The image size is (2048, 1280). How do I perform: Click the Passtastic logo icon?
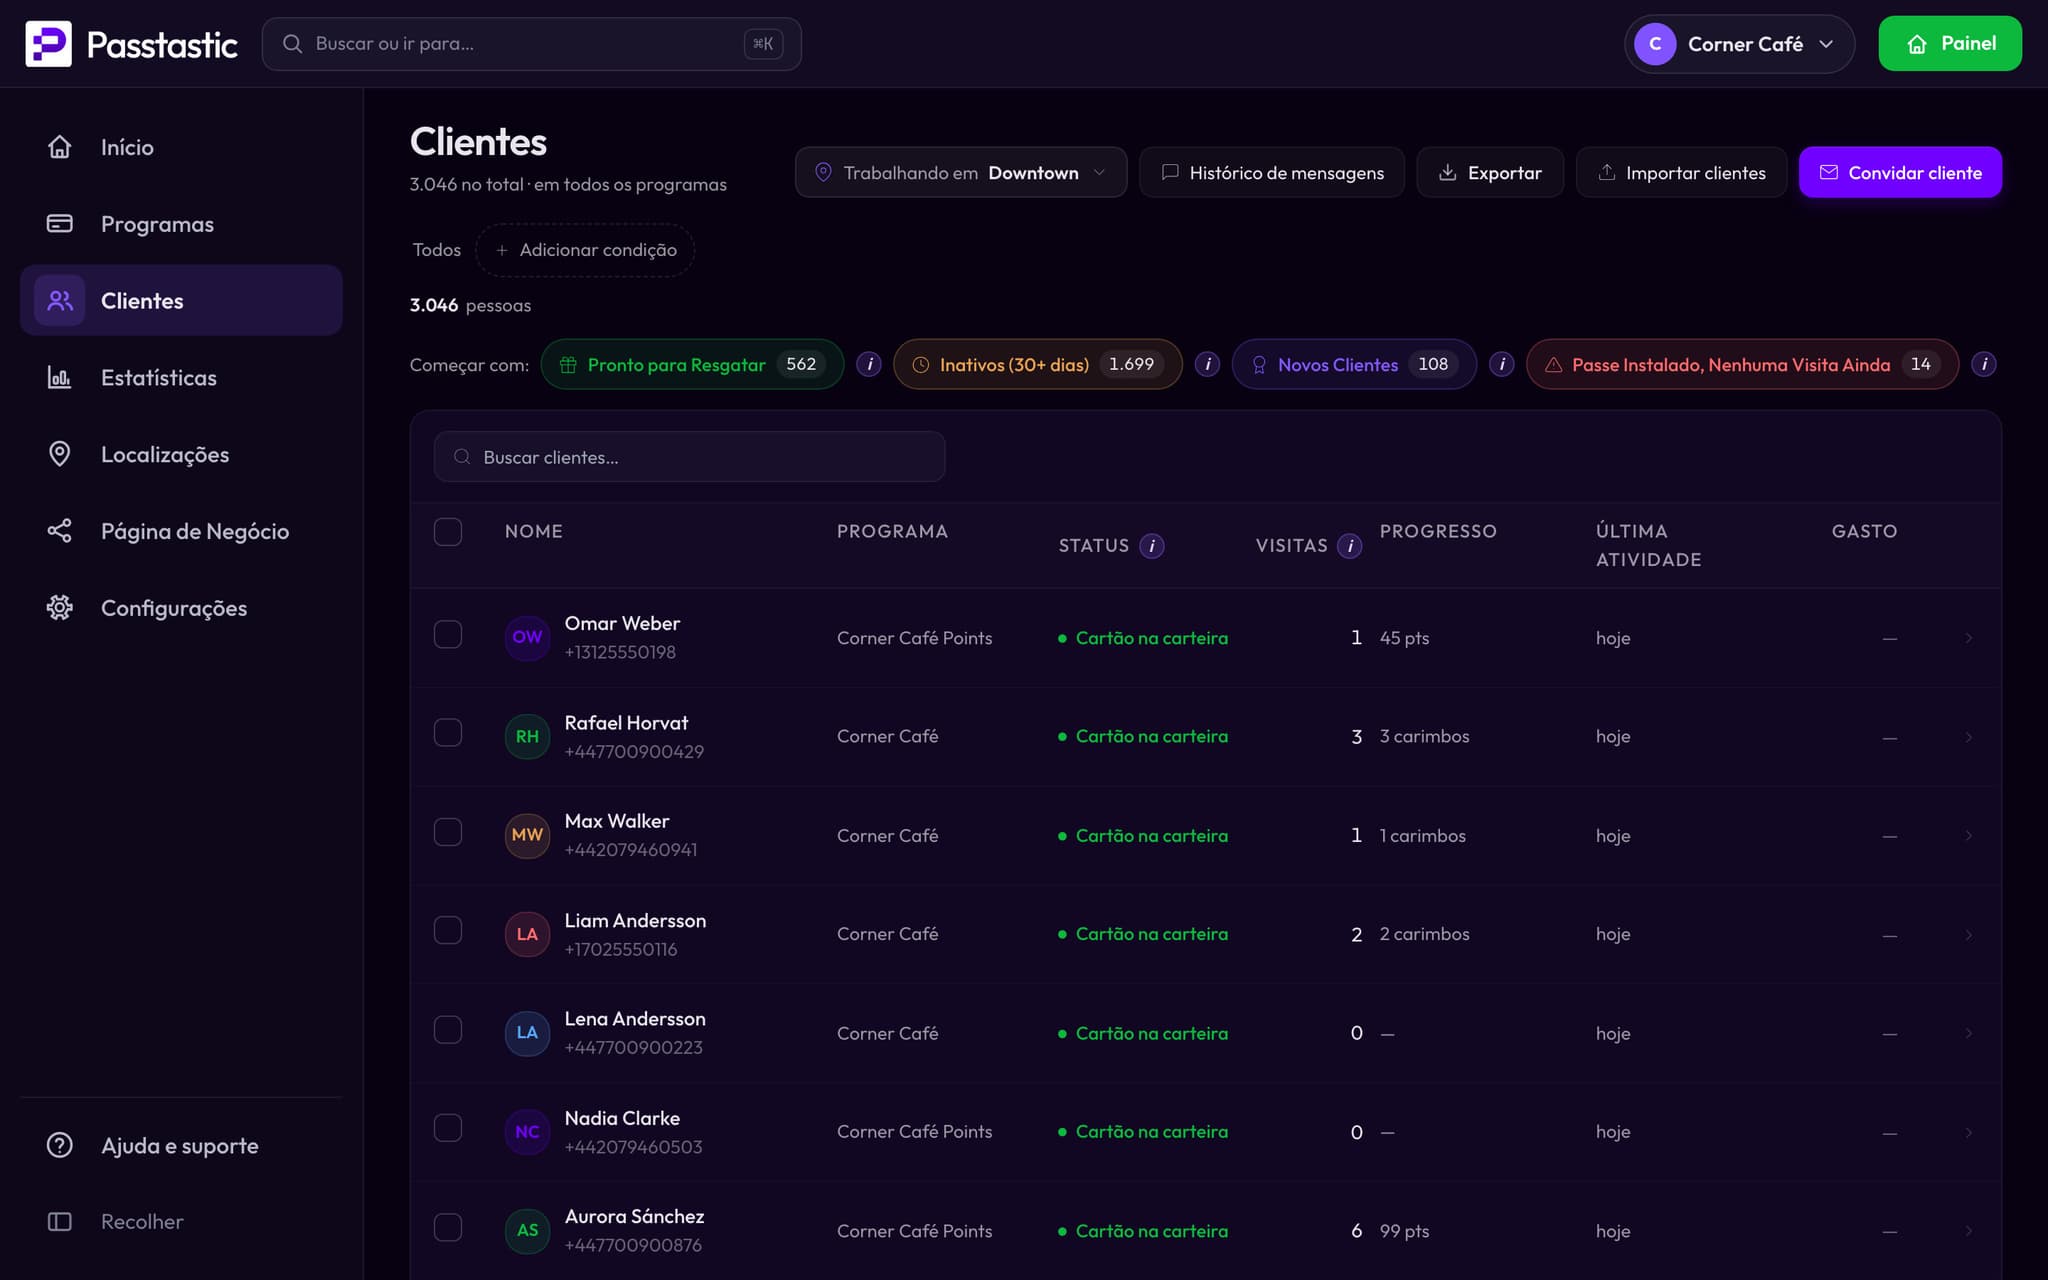click(48, 44)
